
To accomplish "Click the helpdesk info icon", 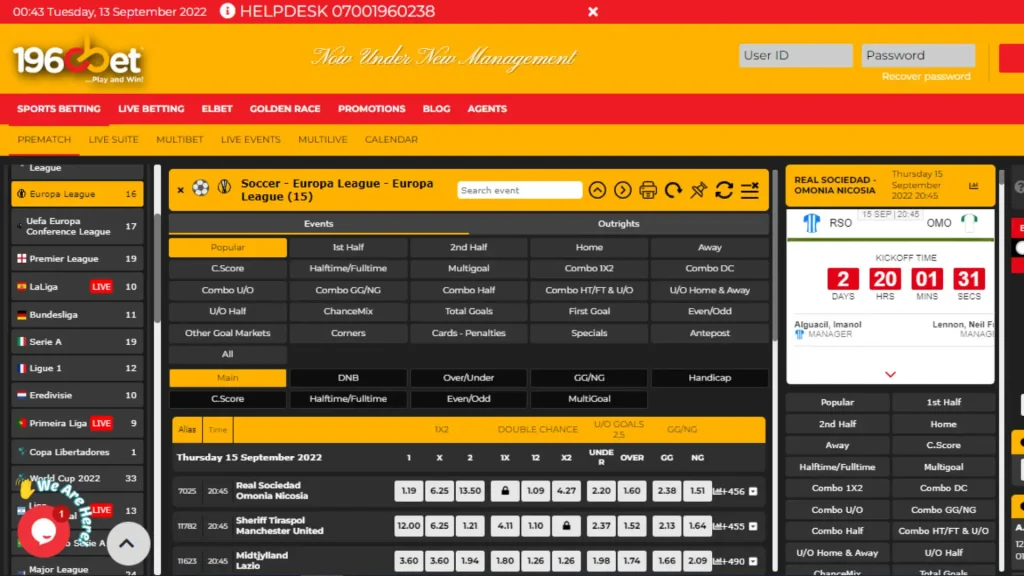I will [227, 11].
